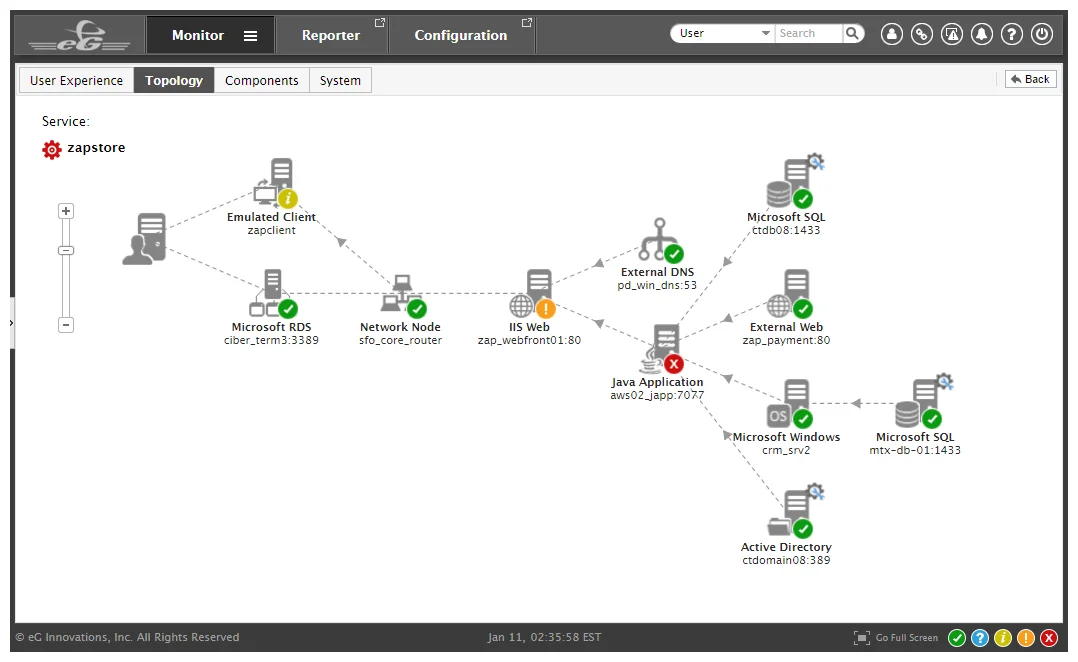Click the boxed alert icon in header
The width and height of the screenshot is (1078, 662).
pyautogui.click(x=952, y=34)
